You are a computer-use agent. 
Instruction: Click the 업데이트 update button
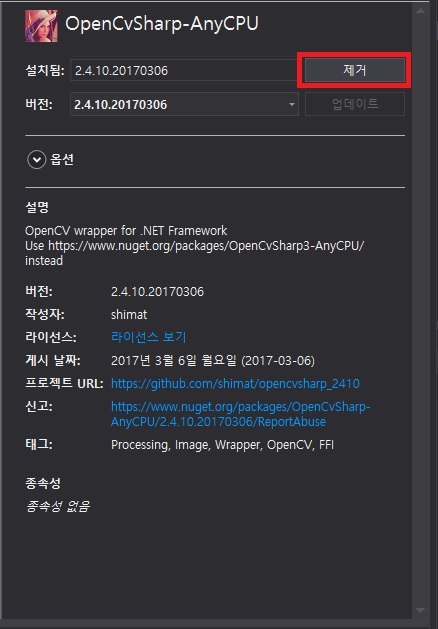pyautogui.click(x=355, y=104)
